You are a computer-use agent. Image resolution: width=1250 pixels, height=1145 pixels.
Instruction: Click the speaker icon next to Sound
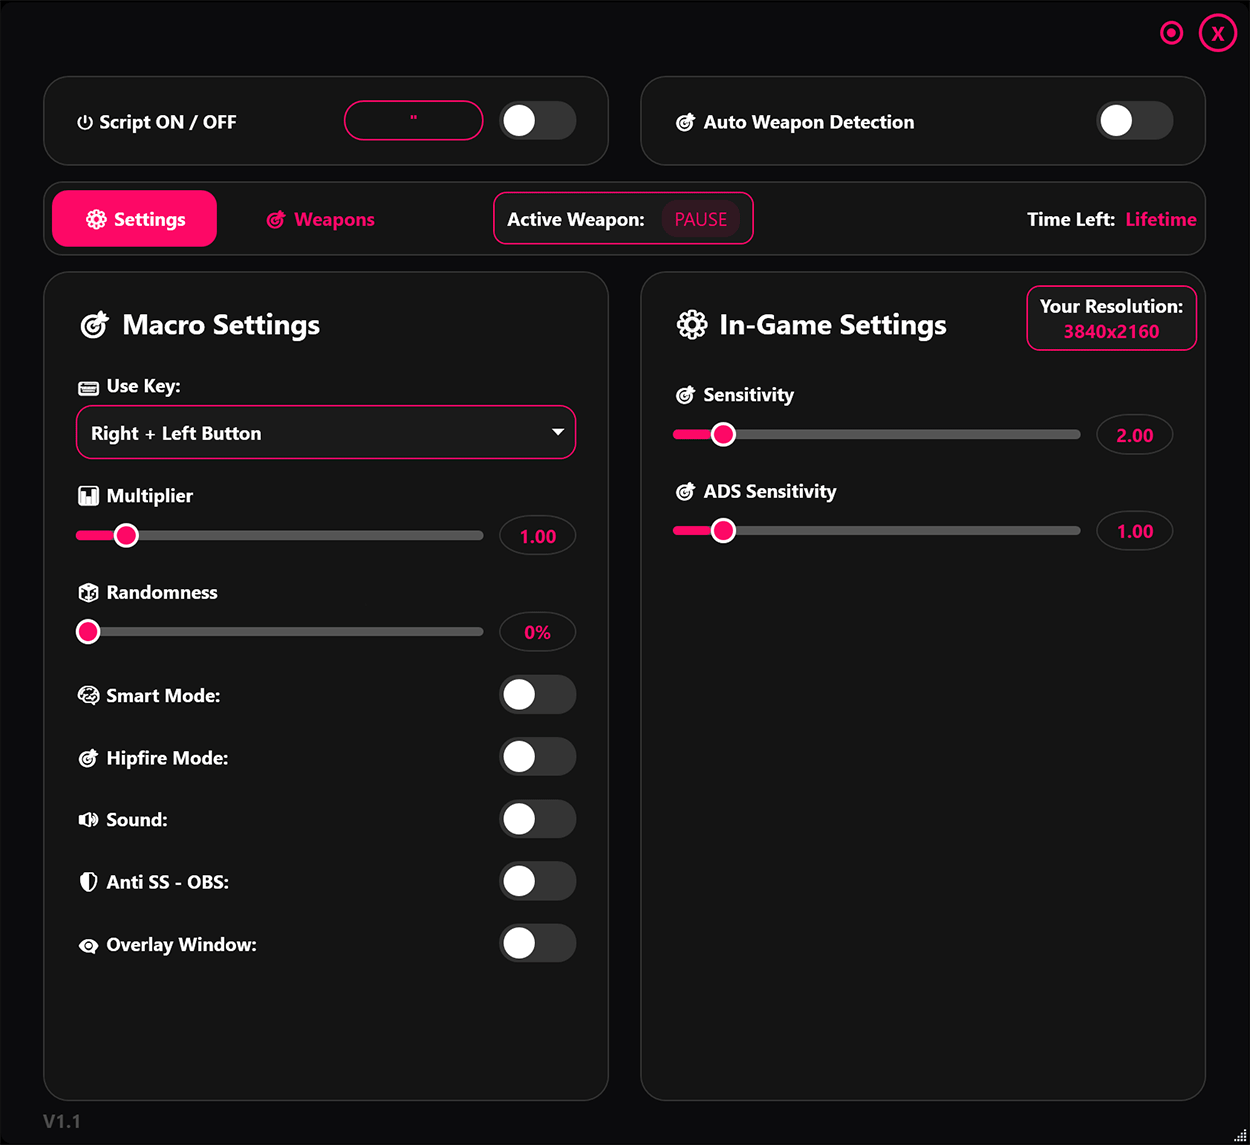(x=86, y=819)
